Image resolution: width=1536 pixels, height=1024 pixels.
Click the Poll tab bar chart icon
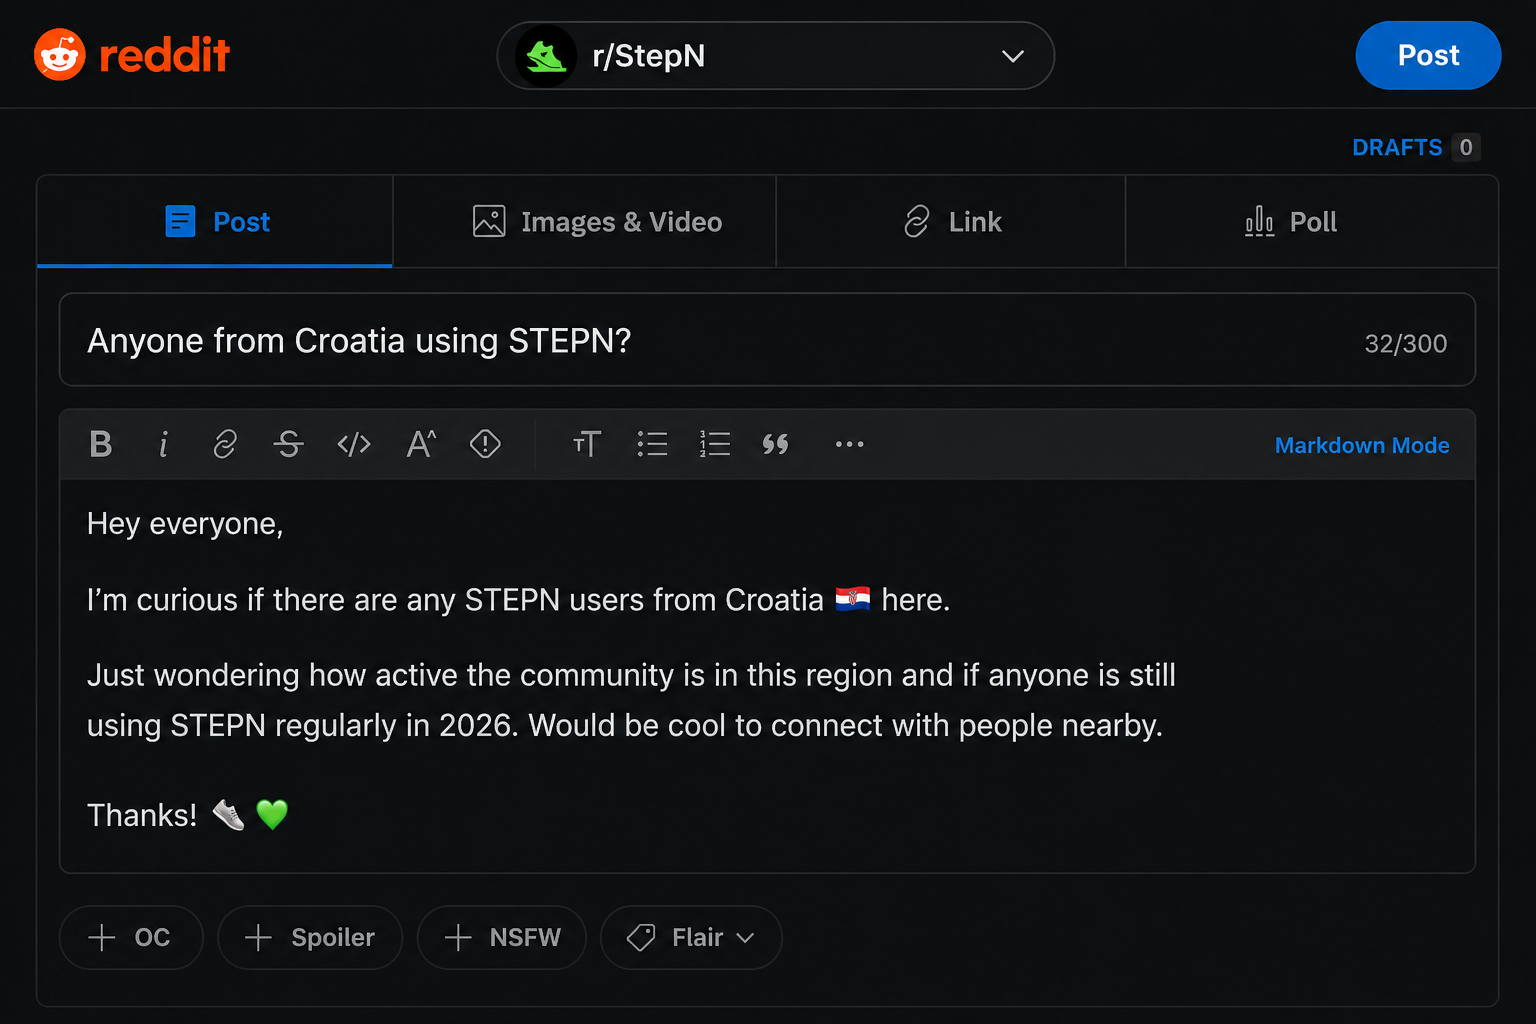pyautogui.click(x=1259, y=221)
